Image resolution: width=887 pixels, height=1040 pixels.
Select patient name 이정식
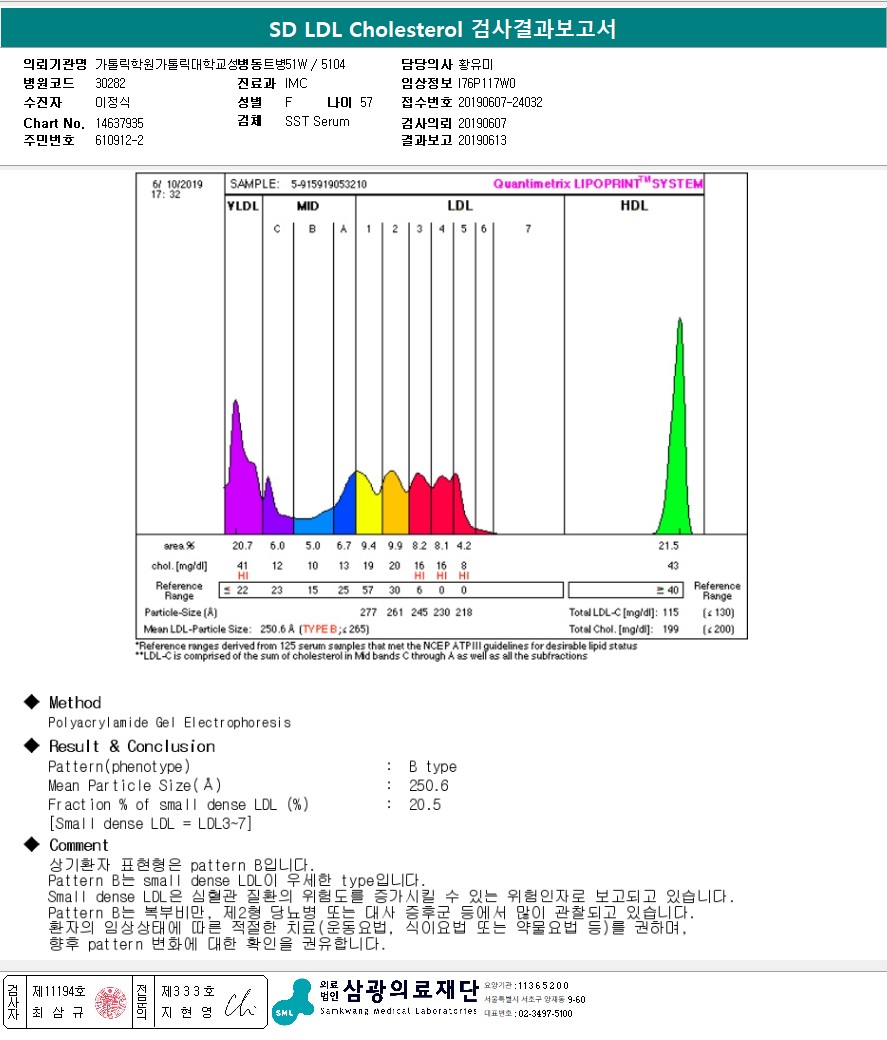tap(113, 103)
